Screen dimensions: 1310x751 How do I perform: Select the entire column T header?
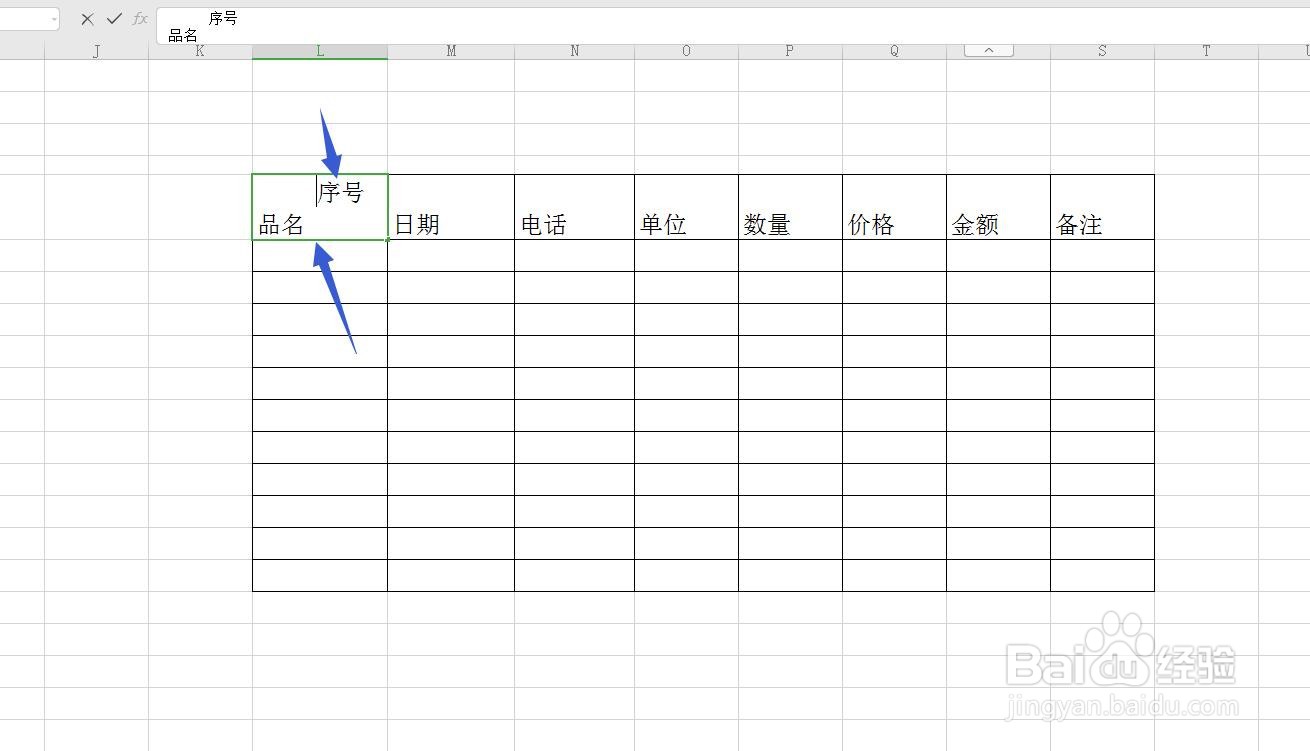[1205, 50]
